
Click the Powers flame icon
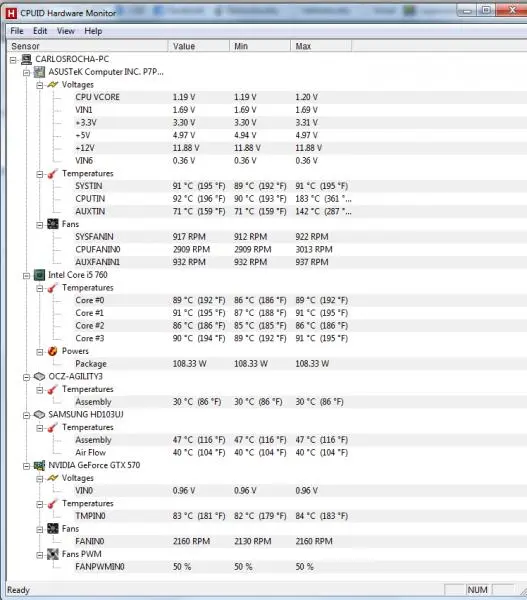tap(53, 351)
